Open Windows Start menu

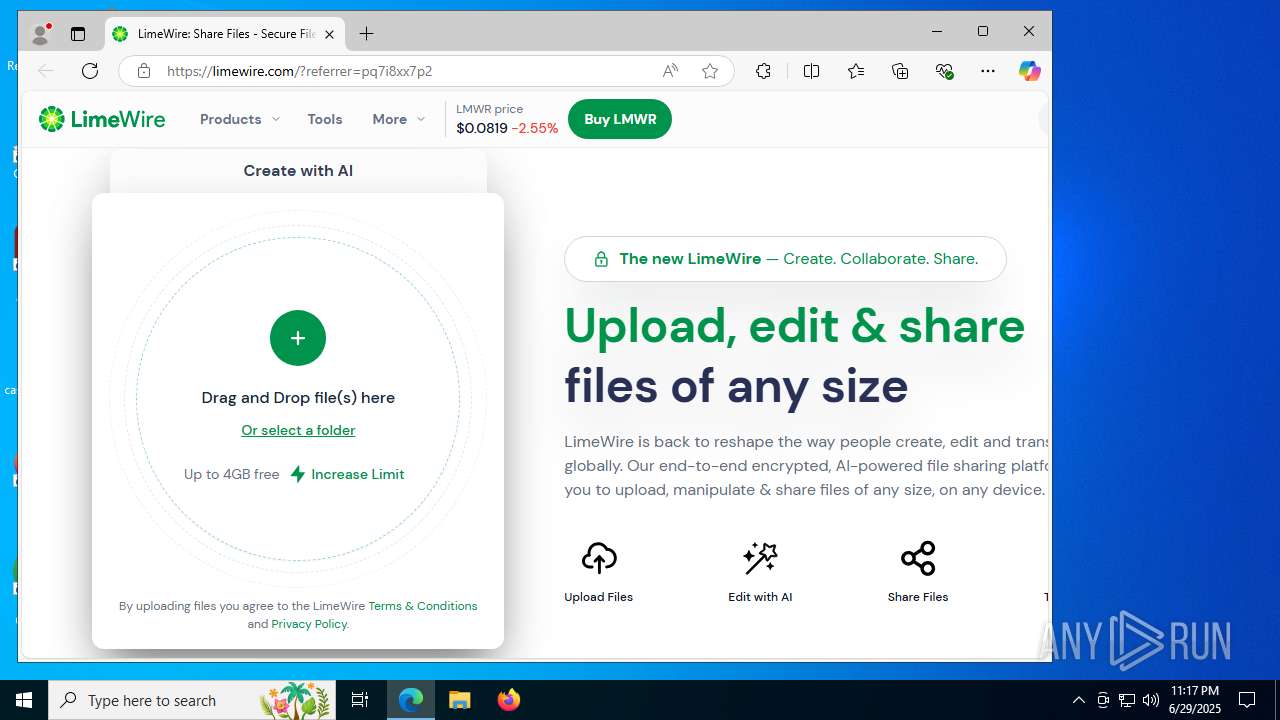tap(24, 700)
